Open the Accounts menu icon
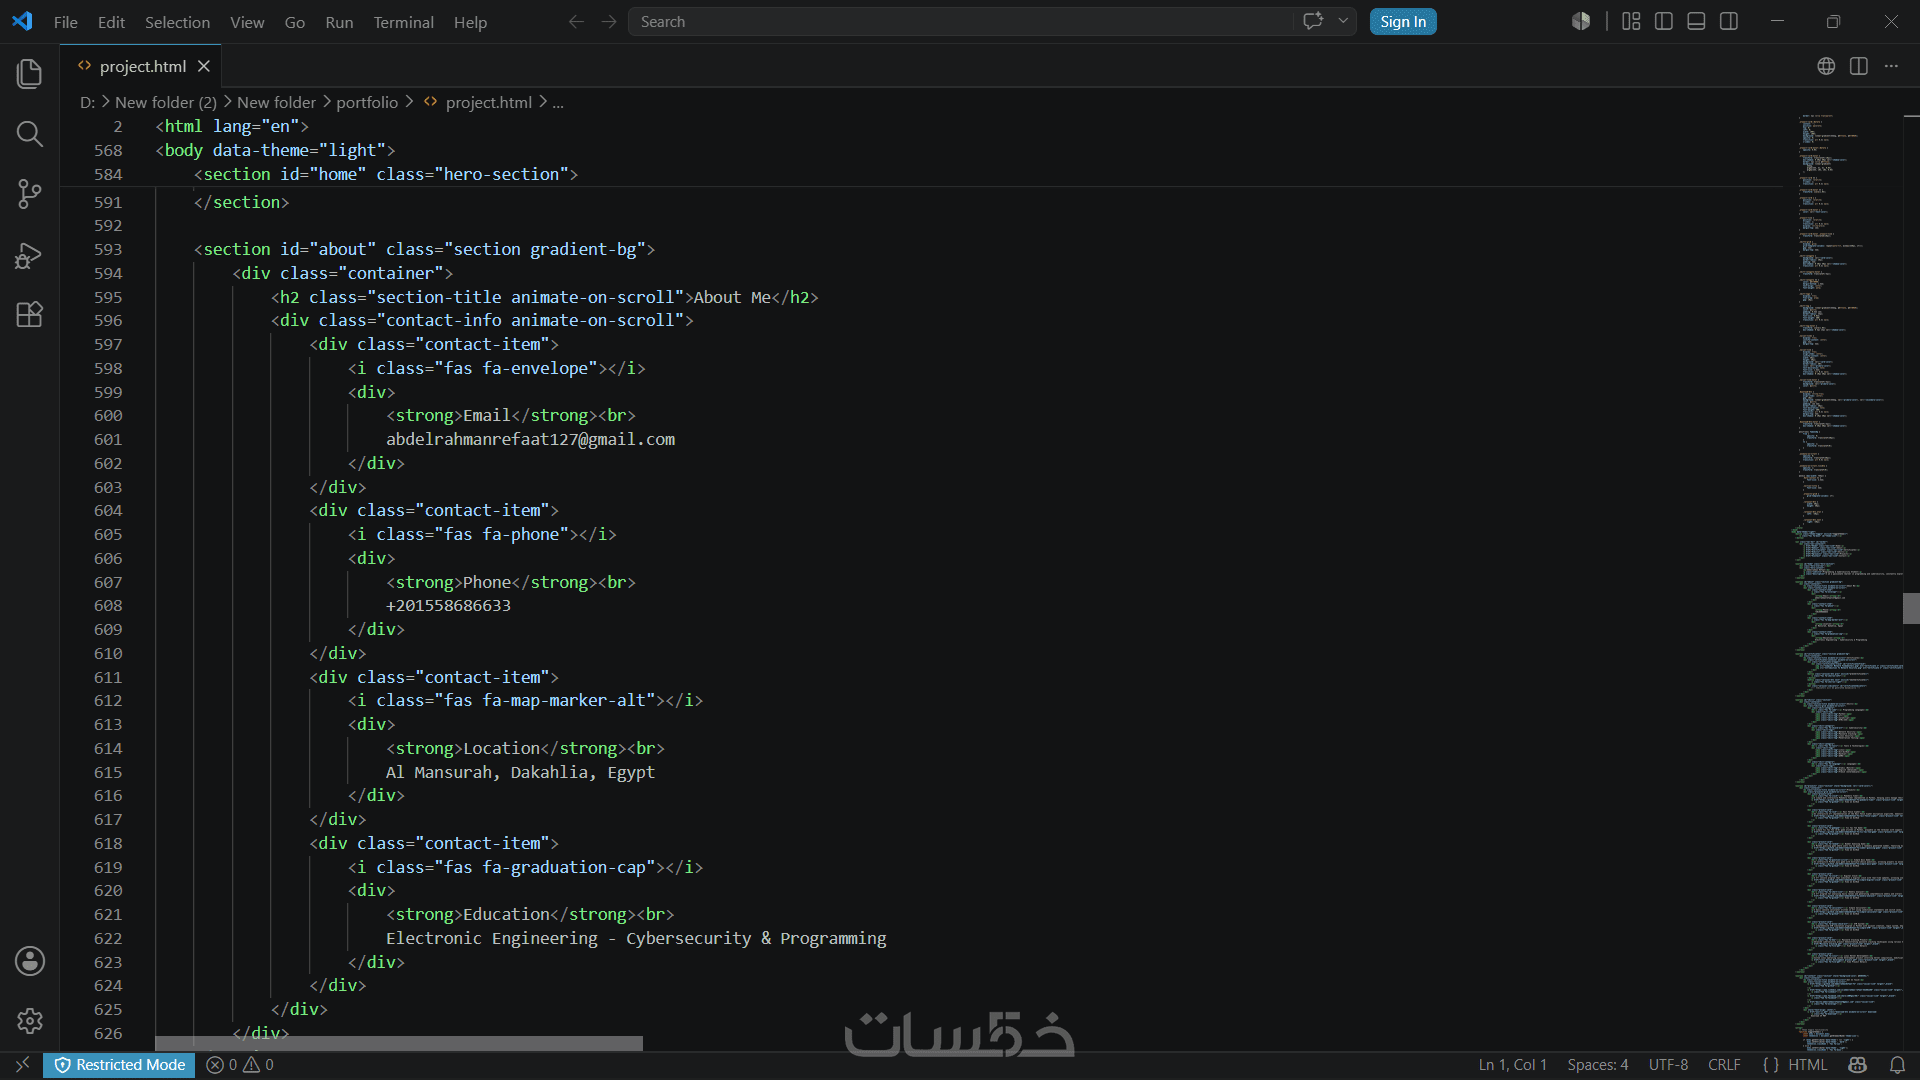This screenshot has height=1080, width=1920. point(30,961)
